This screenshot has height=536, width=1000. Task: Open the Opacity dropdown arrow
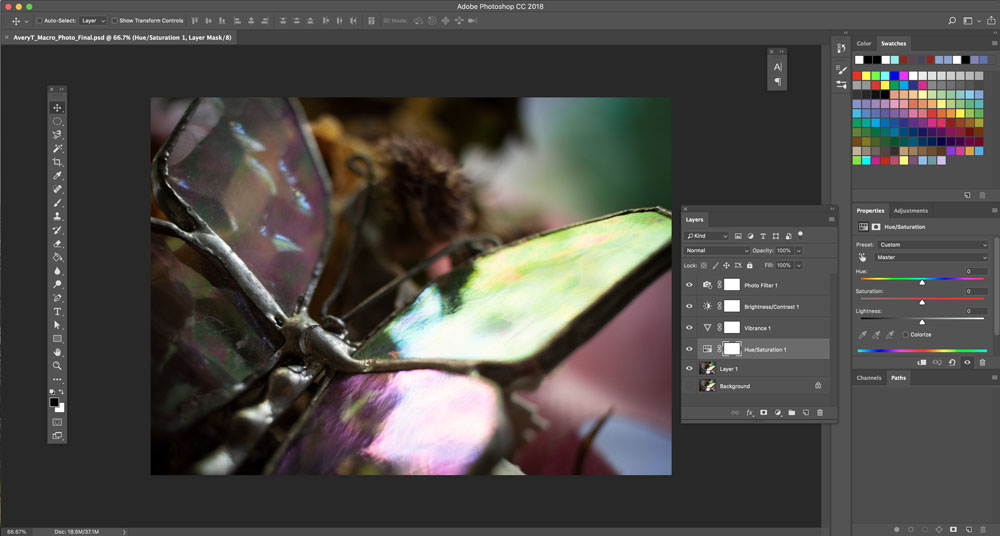click(798, 251)
